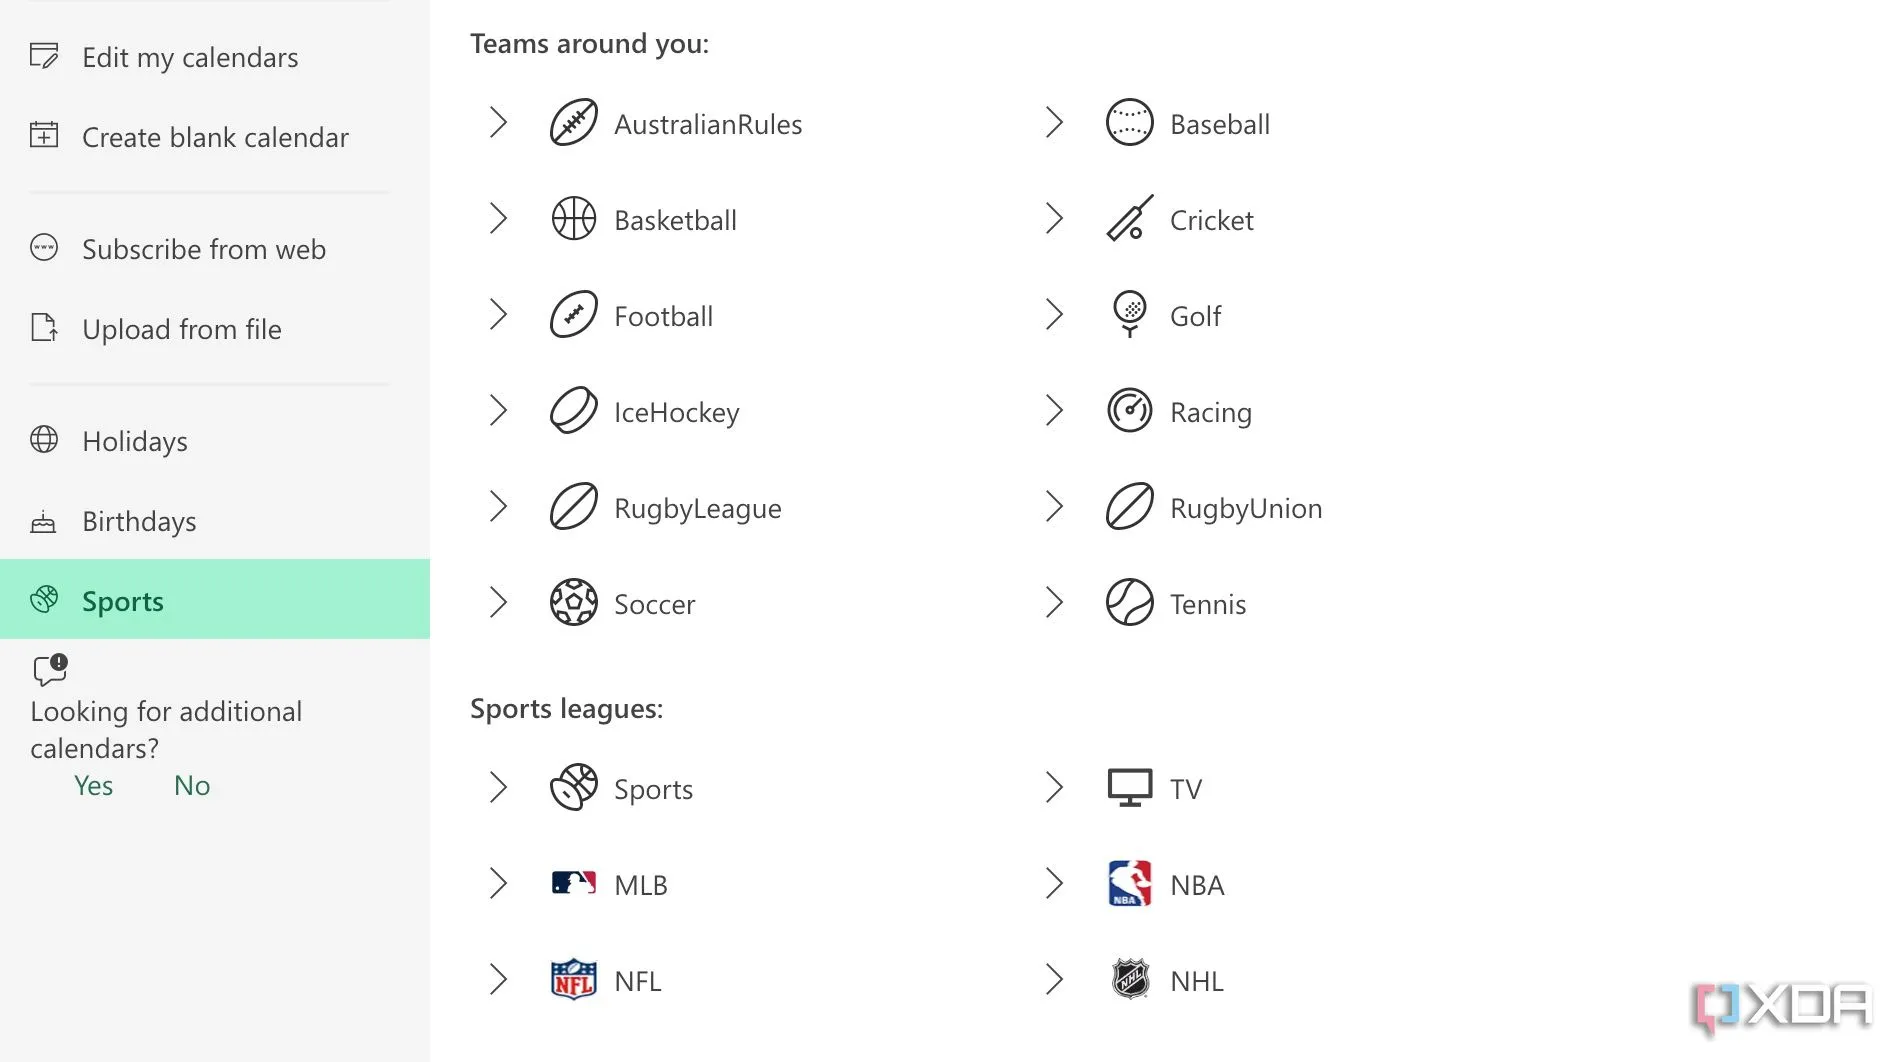
Task: Expand the Baseball category chevron
Action: coord(1054,123)
